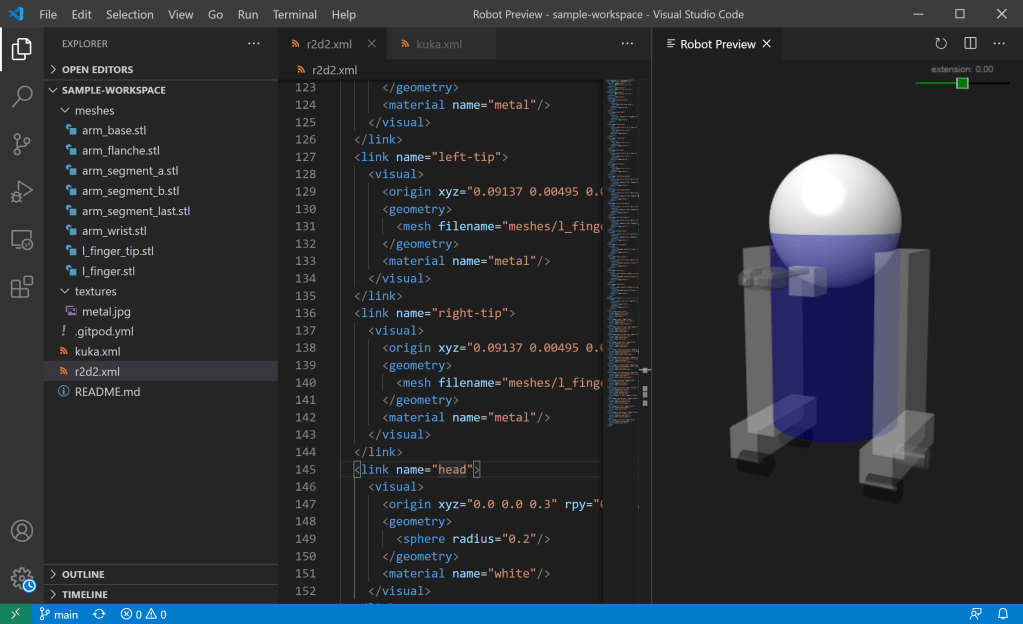1023x624 pixels.
Task: Click errors and warnings count in status bar
Action: (143, 614)
